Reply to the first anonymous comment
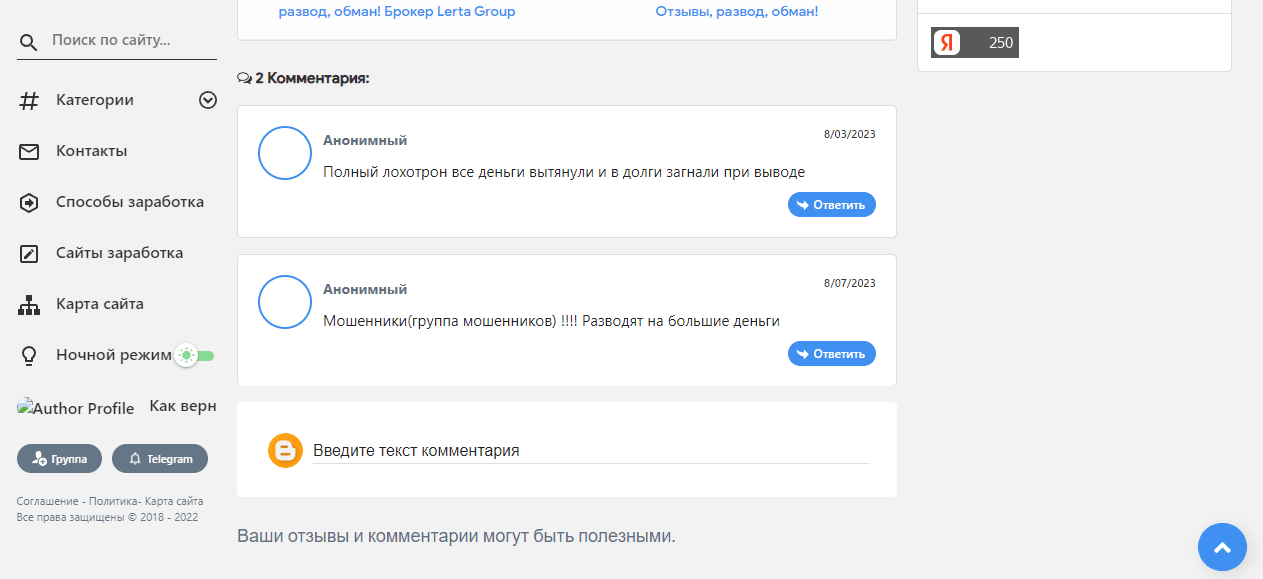The height and width of the screenshot is (579, 1263). pyautogui.click(x=831, y=204)
